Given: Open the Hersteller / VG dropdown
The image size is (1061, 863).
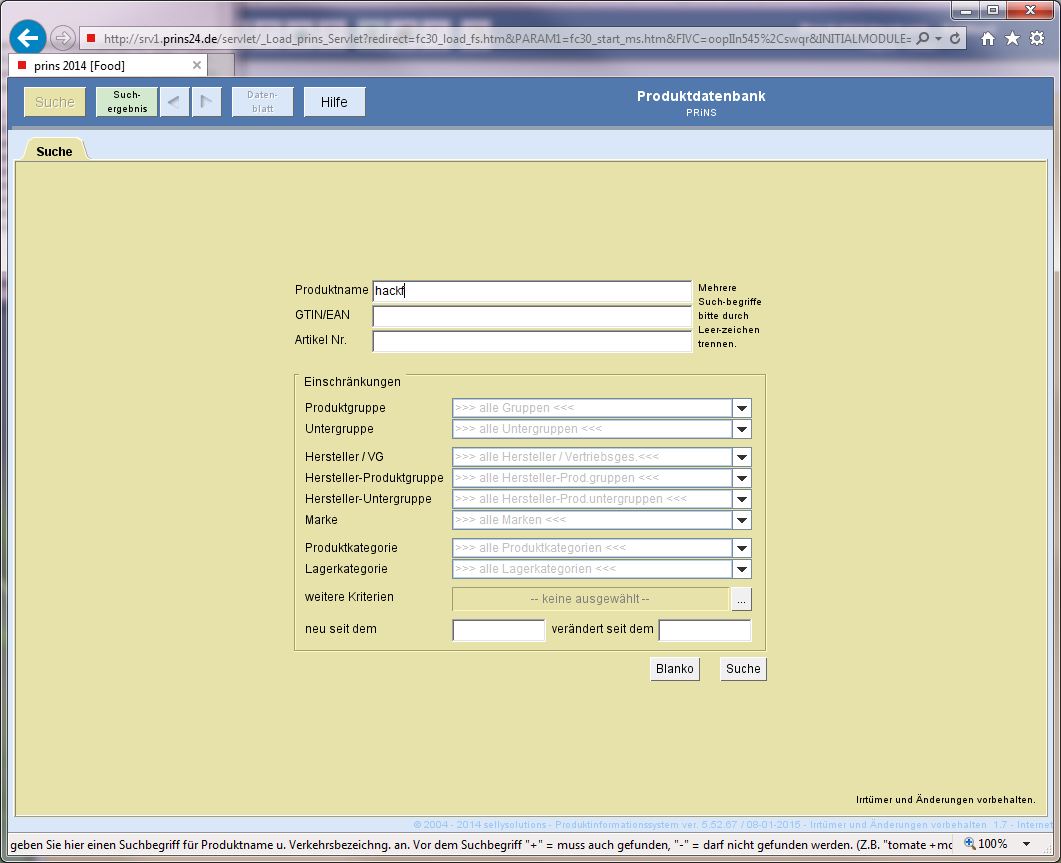Looking at the screenshot, I should pyautogui.click(x=742, y=457).
